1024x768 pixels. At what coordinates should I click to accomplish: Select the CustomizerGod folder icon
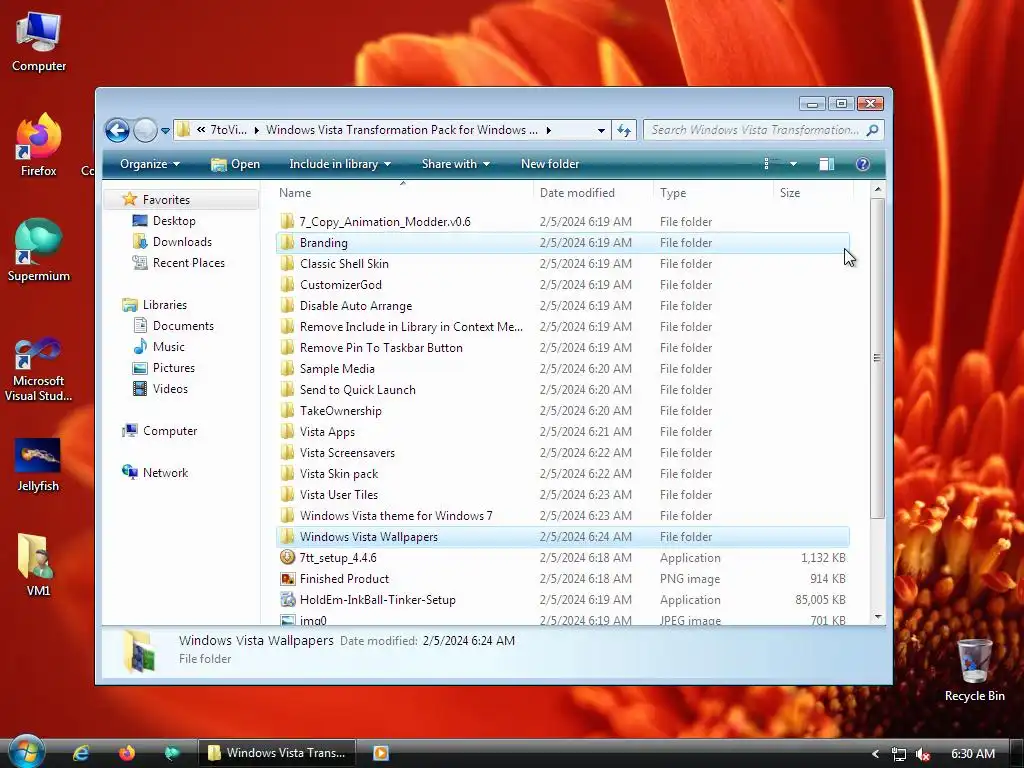(x=287, y=285)
